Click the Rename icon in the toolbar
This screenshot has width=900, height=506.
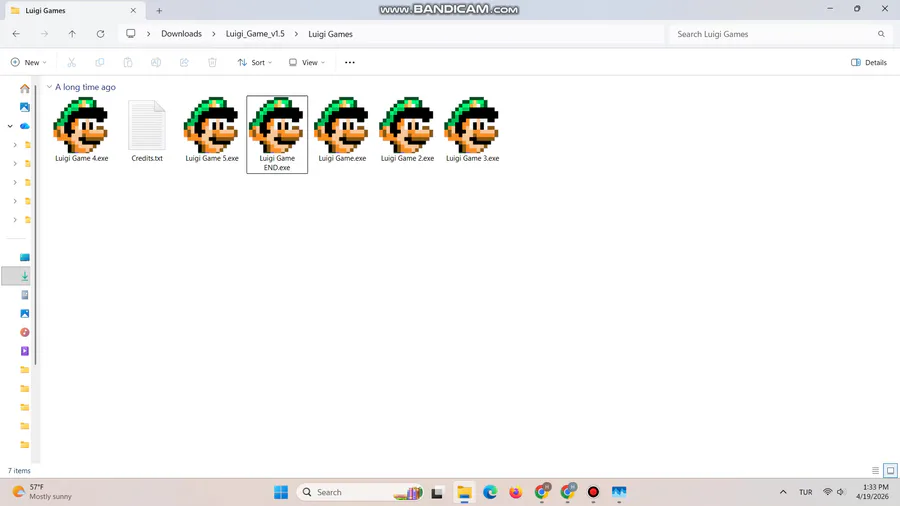[156, 63]
